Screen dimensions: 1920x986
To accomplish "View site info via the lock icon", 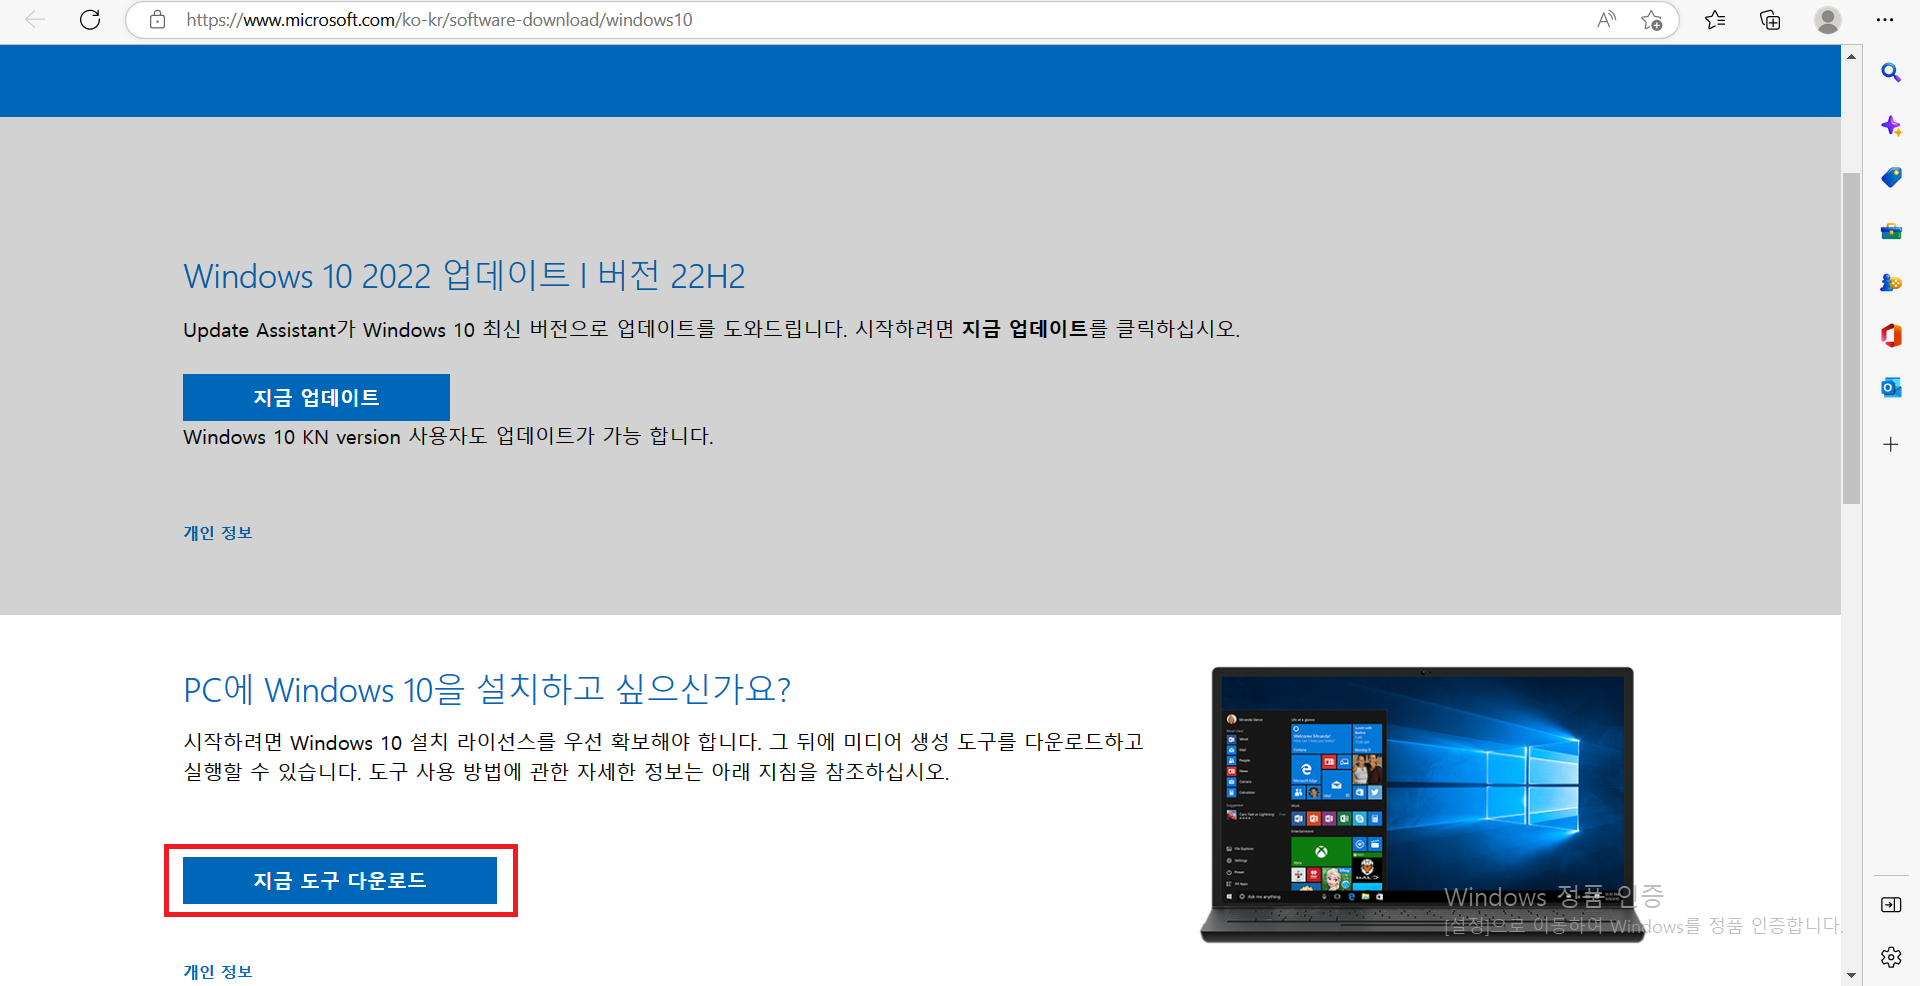I will (157, 20).
